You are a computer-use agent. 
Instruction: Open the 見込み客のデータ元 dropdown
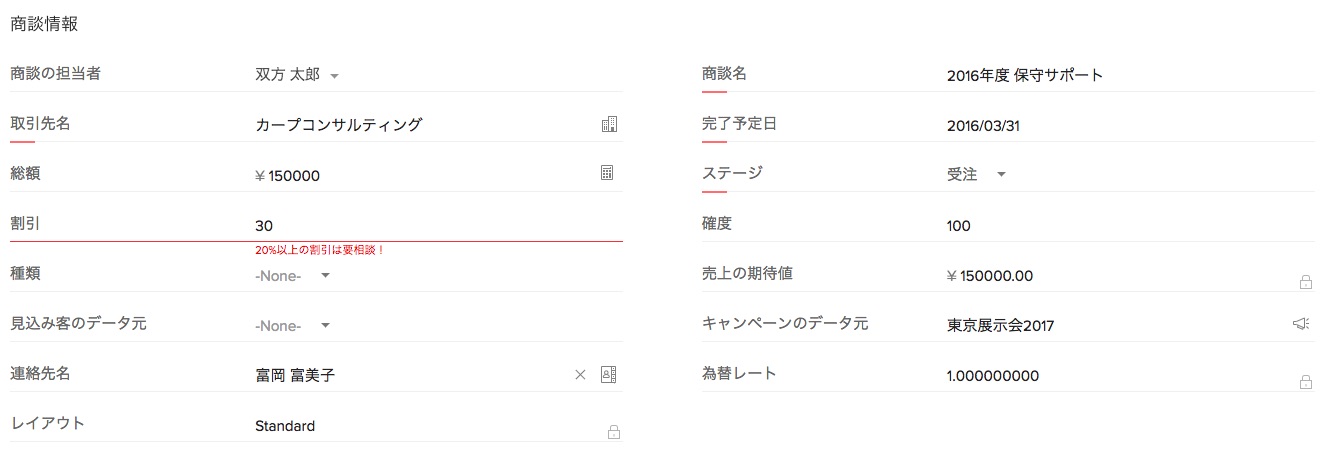325,325
